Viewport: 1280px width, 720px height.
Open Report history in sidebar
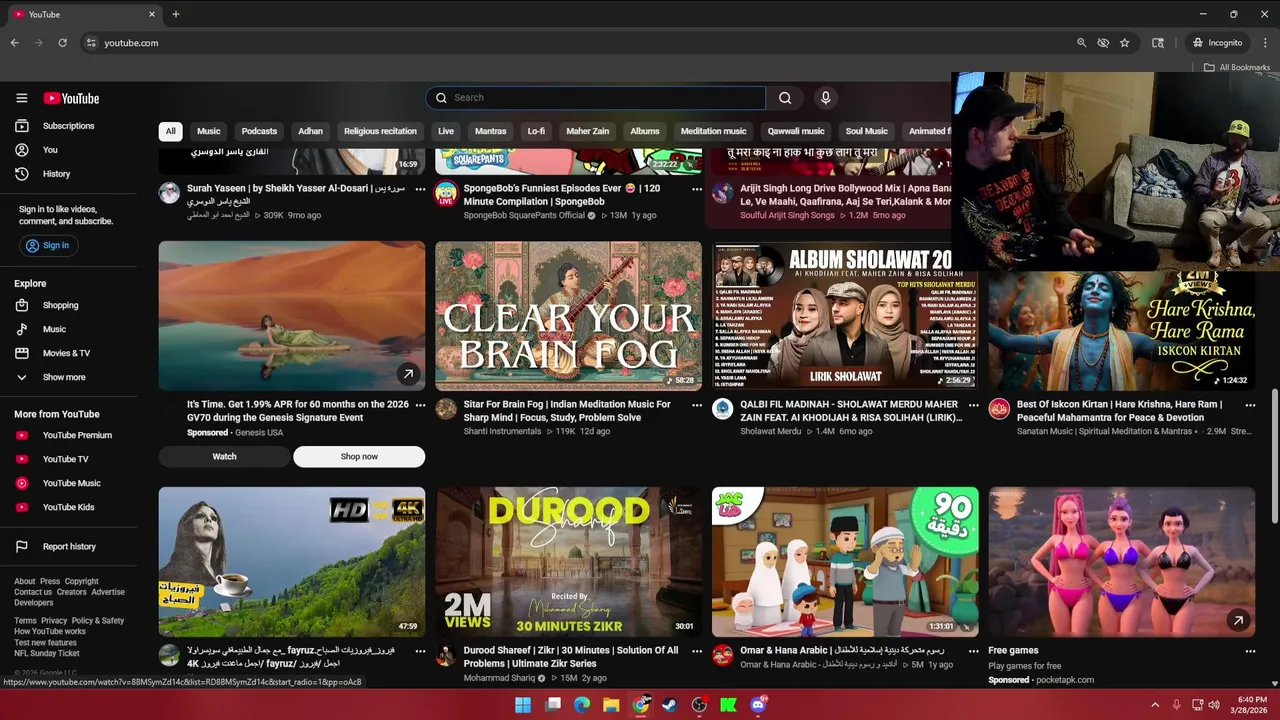tap(69, 546)
